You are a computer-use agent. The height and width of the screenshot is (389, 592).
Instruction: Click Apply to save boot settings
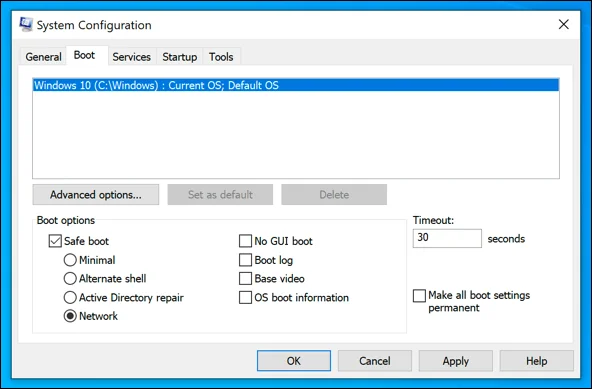click(456, 361)
